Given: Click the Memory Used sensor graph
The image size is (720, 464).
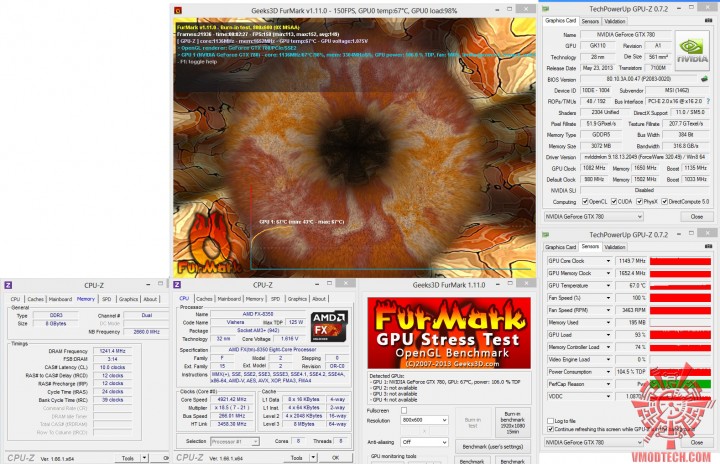Looking at the screenshot, I should [681, 323].
